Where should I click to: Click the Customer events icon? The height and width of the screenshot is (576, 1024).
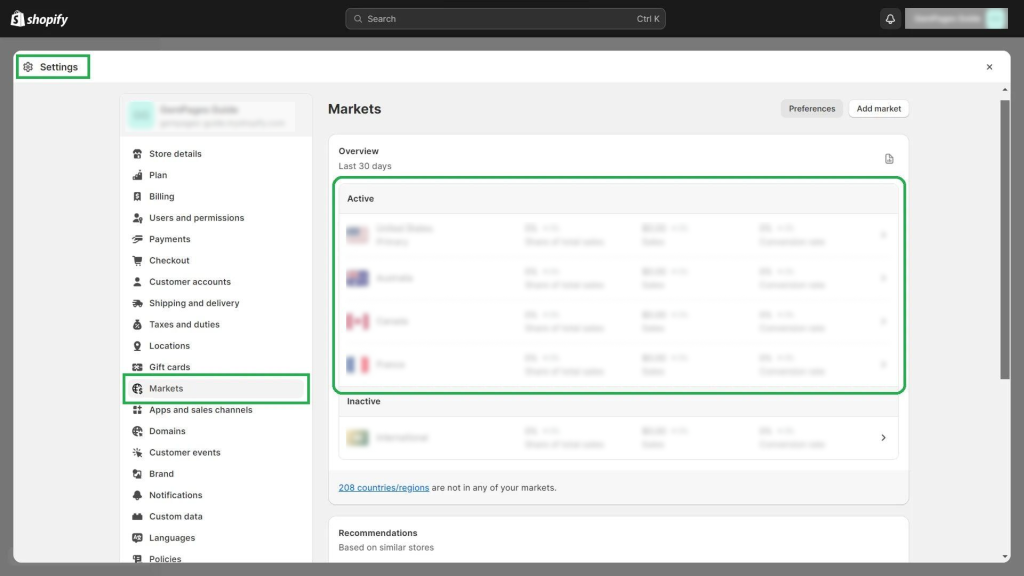pos(137,452)
